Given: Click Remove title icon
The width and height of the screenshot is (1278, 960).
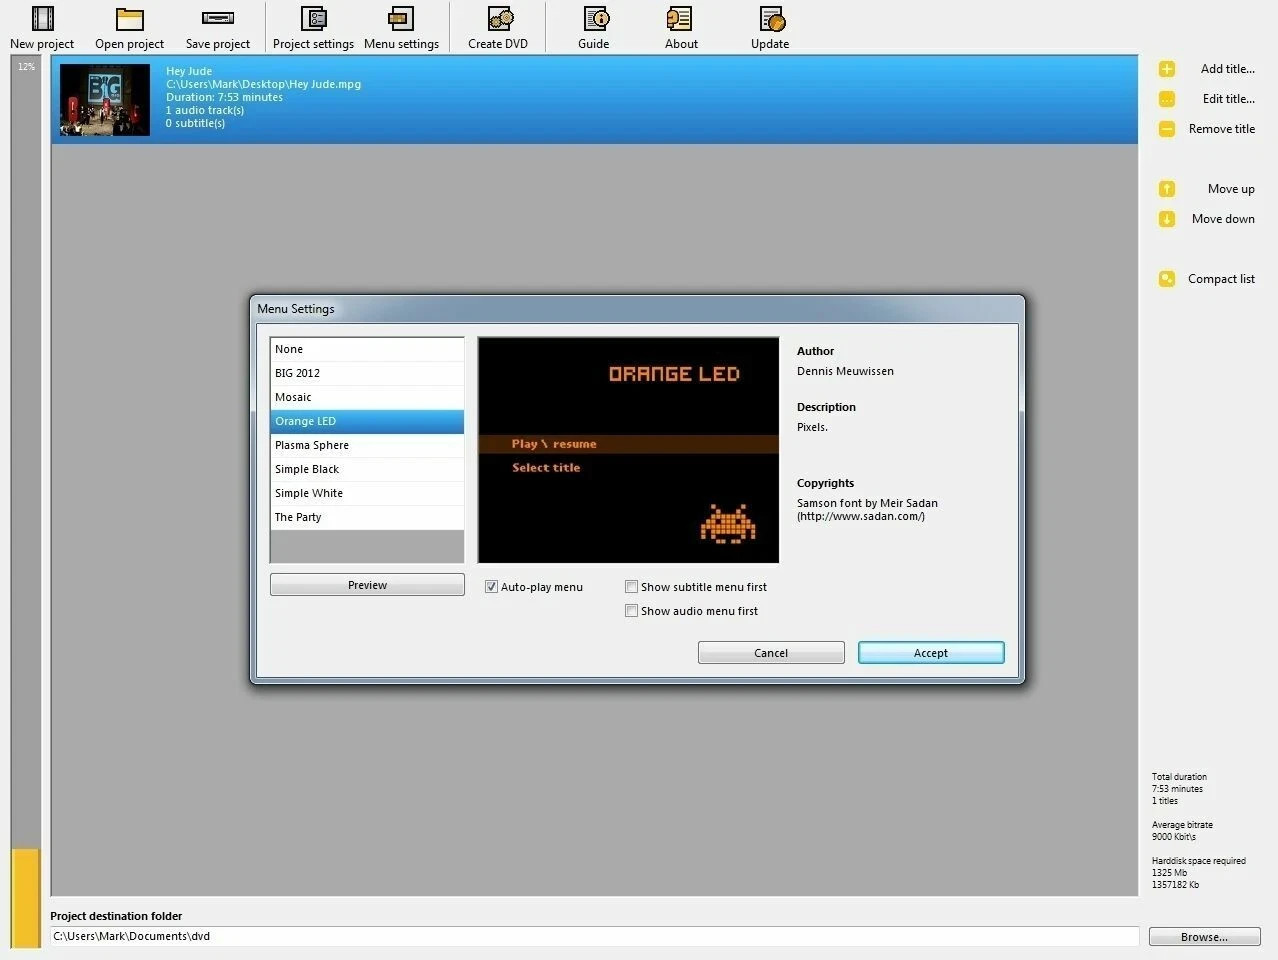Looking at the screenshot, I should [x=1166, y=128].
